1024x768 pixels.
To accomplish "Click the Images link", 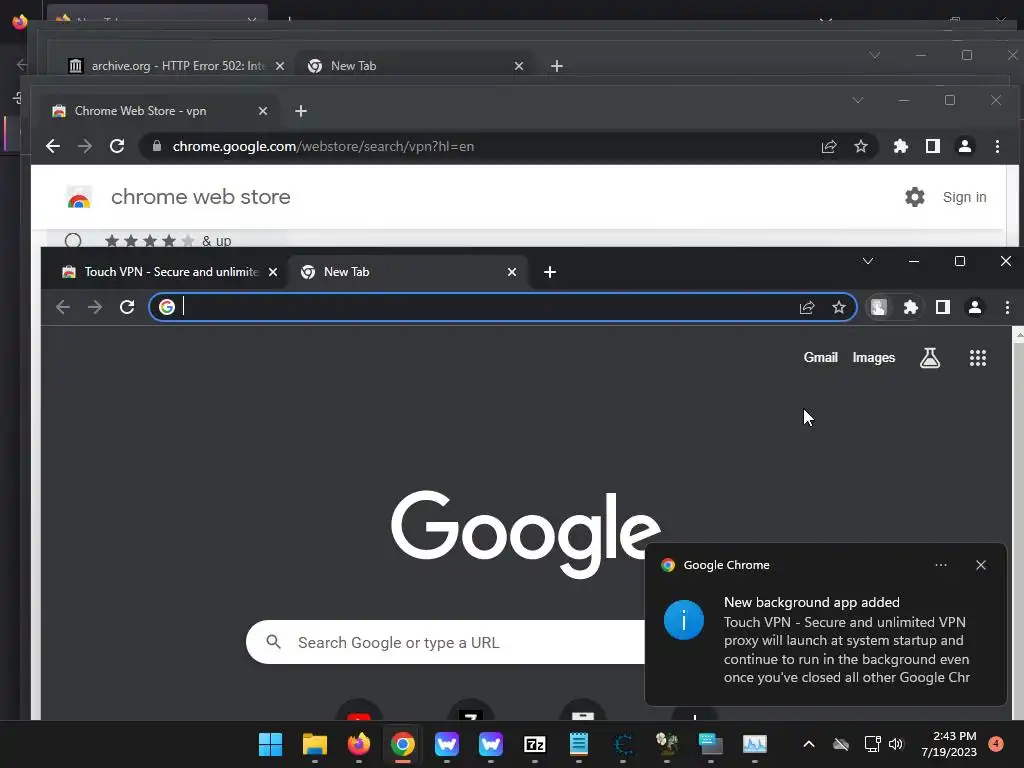I will (x=873, y=357).
